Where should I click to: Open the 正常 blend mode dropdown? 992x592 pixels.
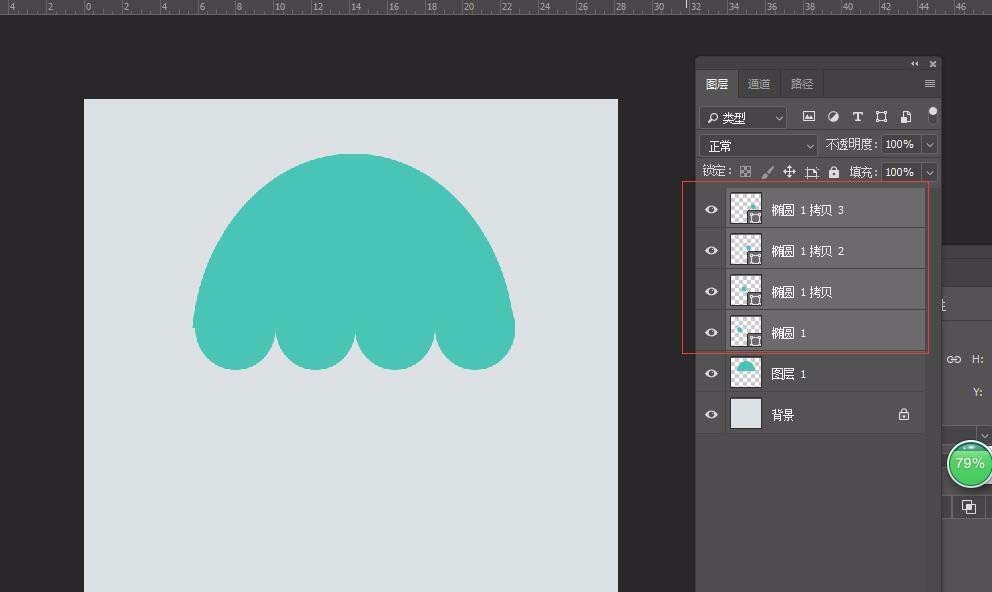point(758,145)
